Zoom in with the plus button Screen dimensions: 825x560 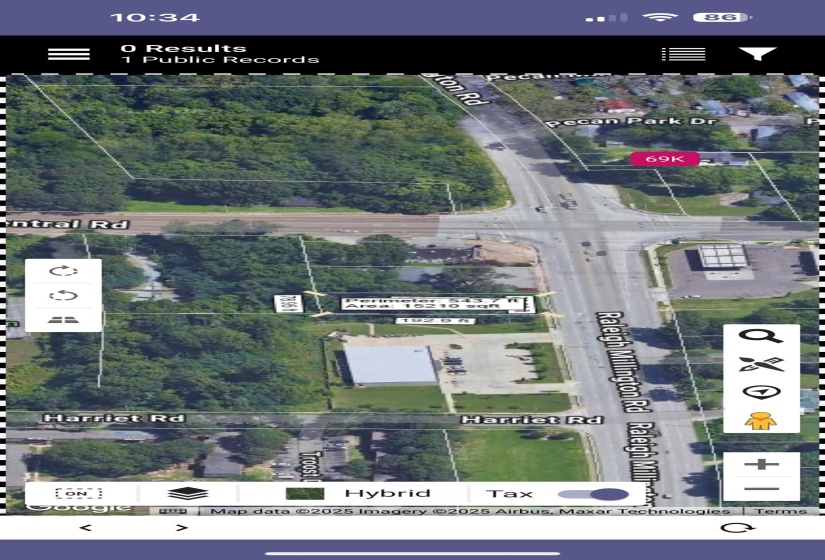pos(761,464)
